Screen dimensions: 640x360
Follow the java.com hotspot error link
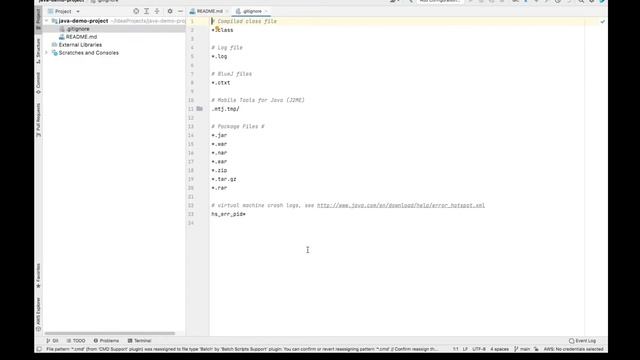coord(401,205)
